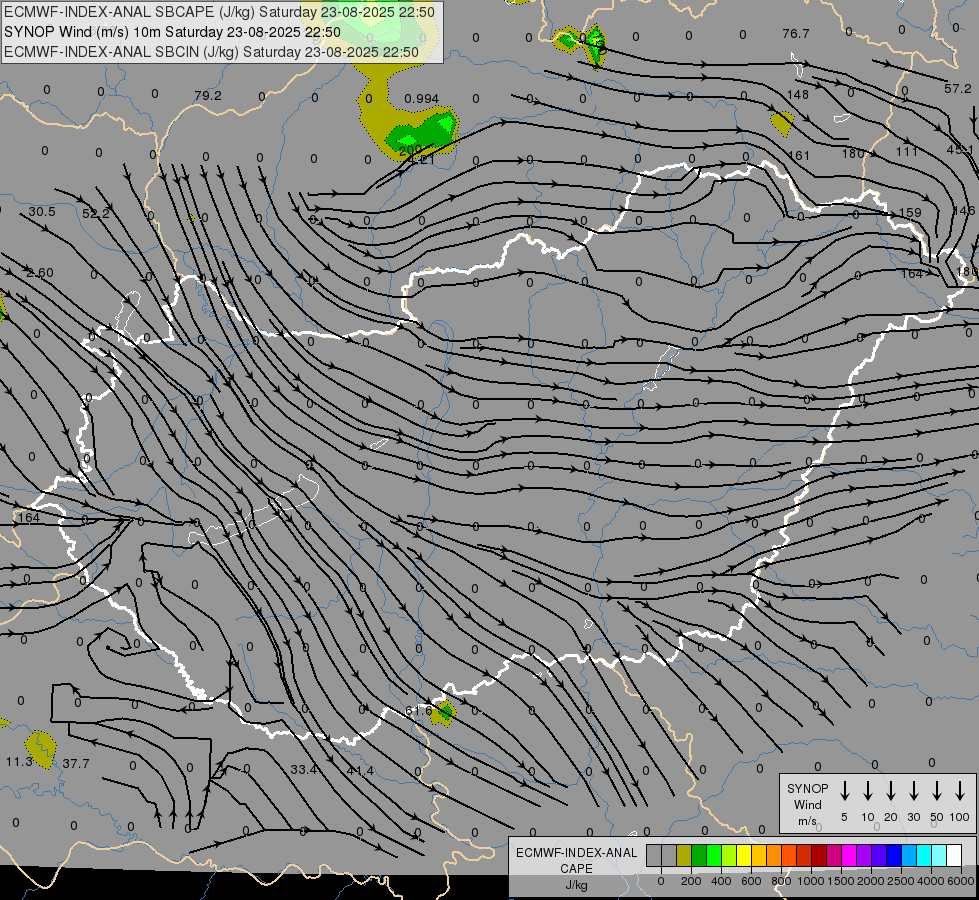The width and height of the screenshot is (979, 900).
Task: Pick the orange swatch above the 800 tick
Action: (774, 856)
